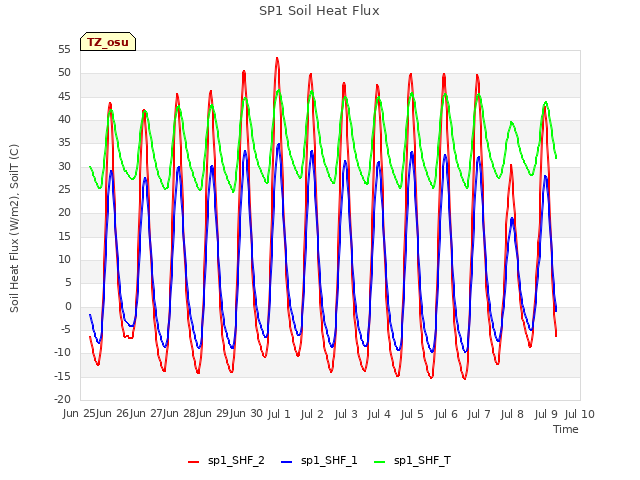The image size is (640, 480).
Task: Click the Time x-axis title
Action: [566, 429]
